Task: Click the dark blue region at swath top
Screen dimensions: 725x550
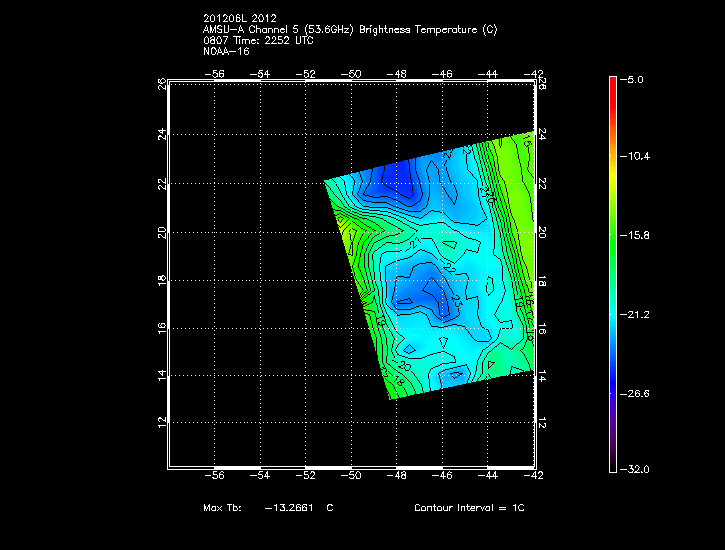Action: [393, 180]
